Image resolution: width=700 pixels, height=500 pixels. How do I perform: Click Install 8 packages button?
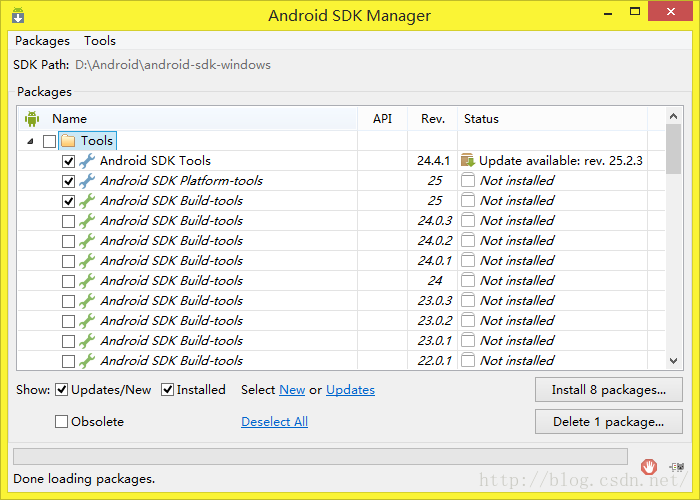[x=608, y=390]
